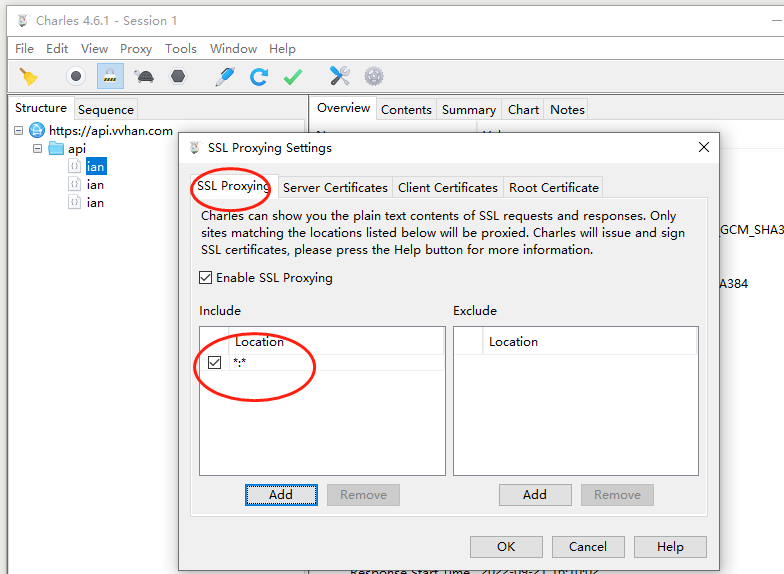Viewport: 784px width, 574px height.
Task: Click the Charles app icon in title bar
Action: pyautogui.click(x=23, y=20)
